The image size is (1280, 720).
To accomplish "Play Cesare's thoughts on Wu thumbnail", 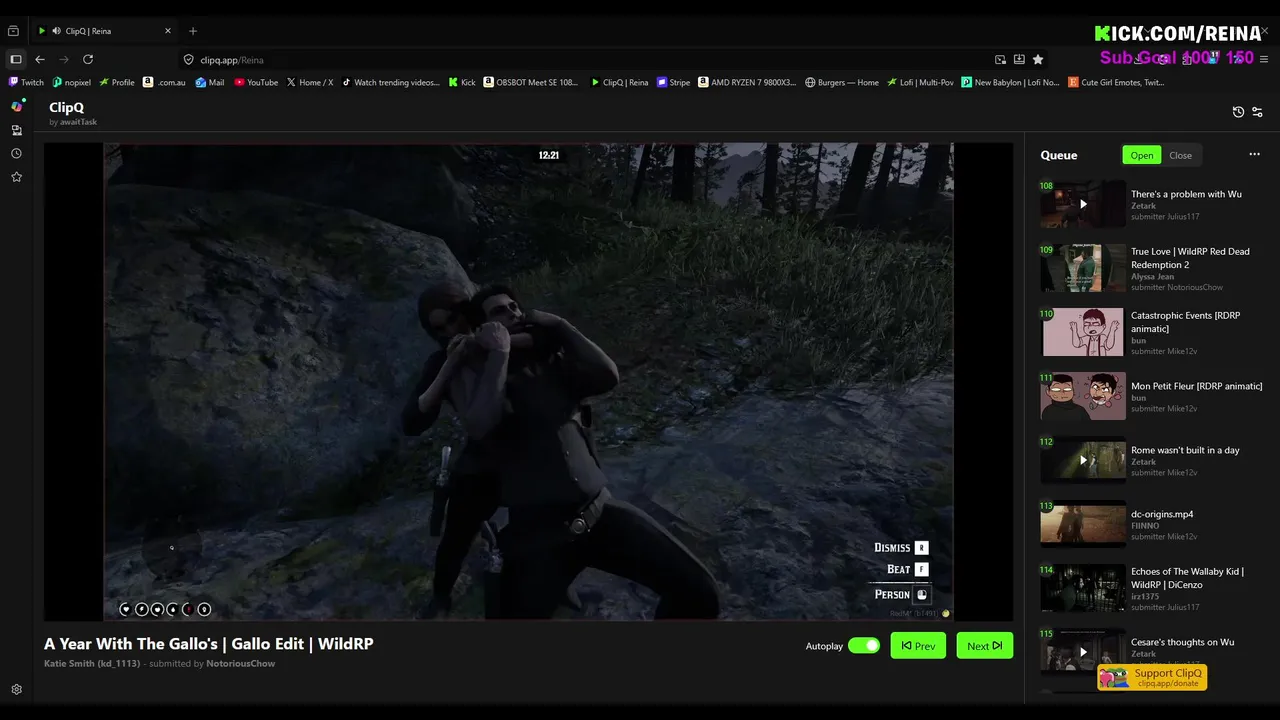I will coord(1083,652).
